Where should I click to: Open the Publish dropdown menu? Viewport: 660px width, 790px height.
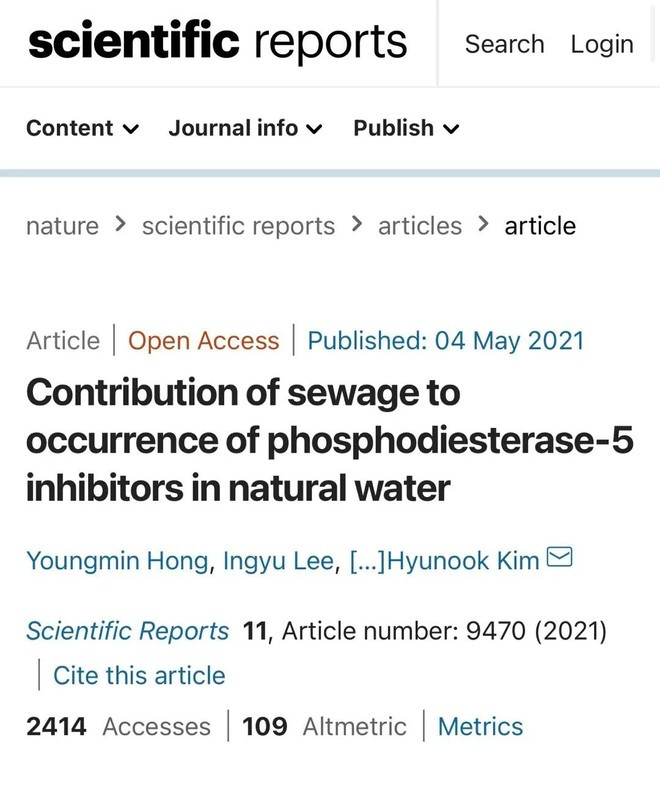point(406,128)
